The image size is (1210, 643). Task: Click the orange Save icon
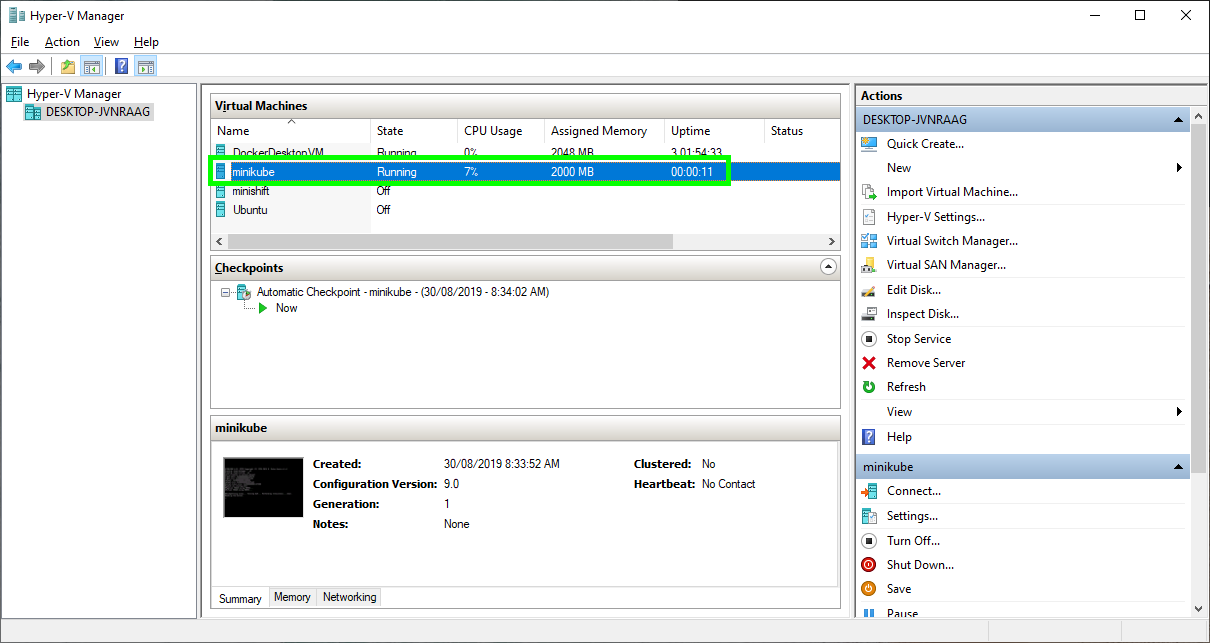[869, 589]
